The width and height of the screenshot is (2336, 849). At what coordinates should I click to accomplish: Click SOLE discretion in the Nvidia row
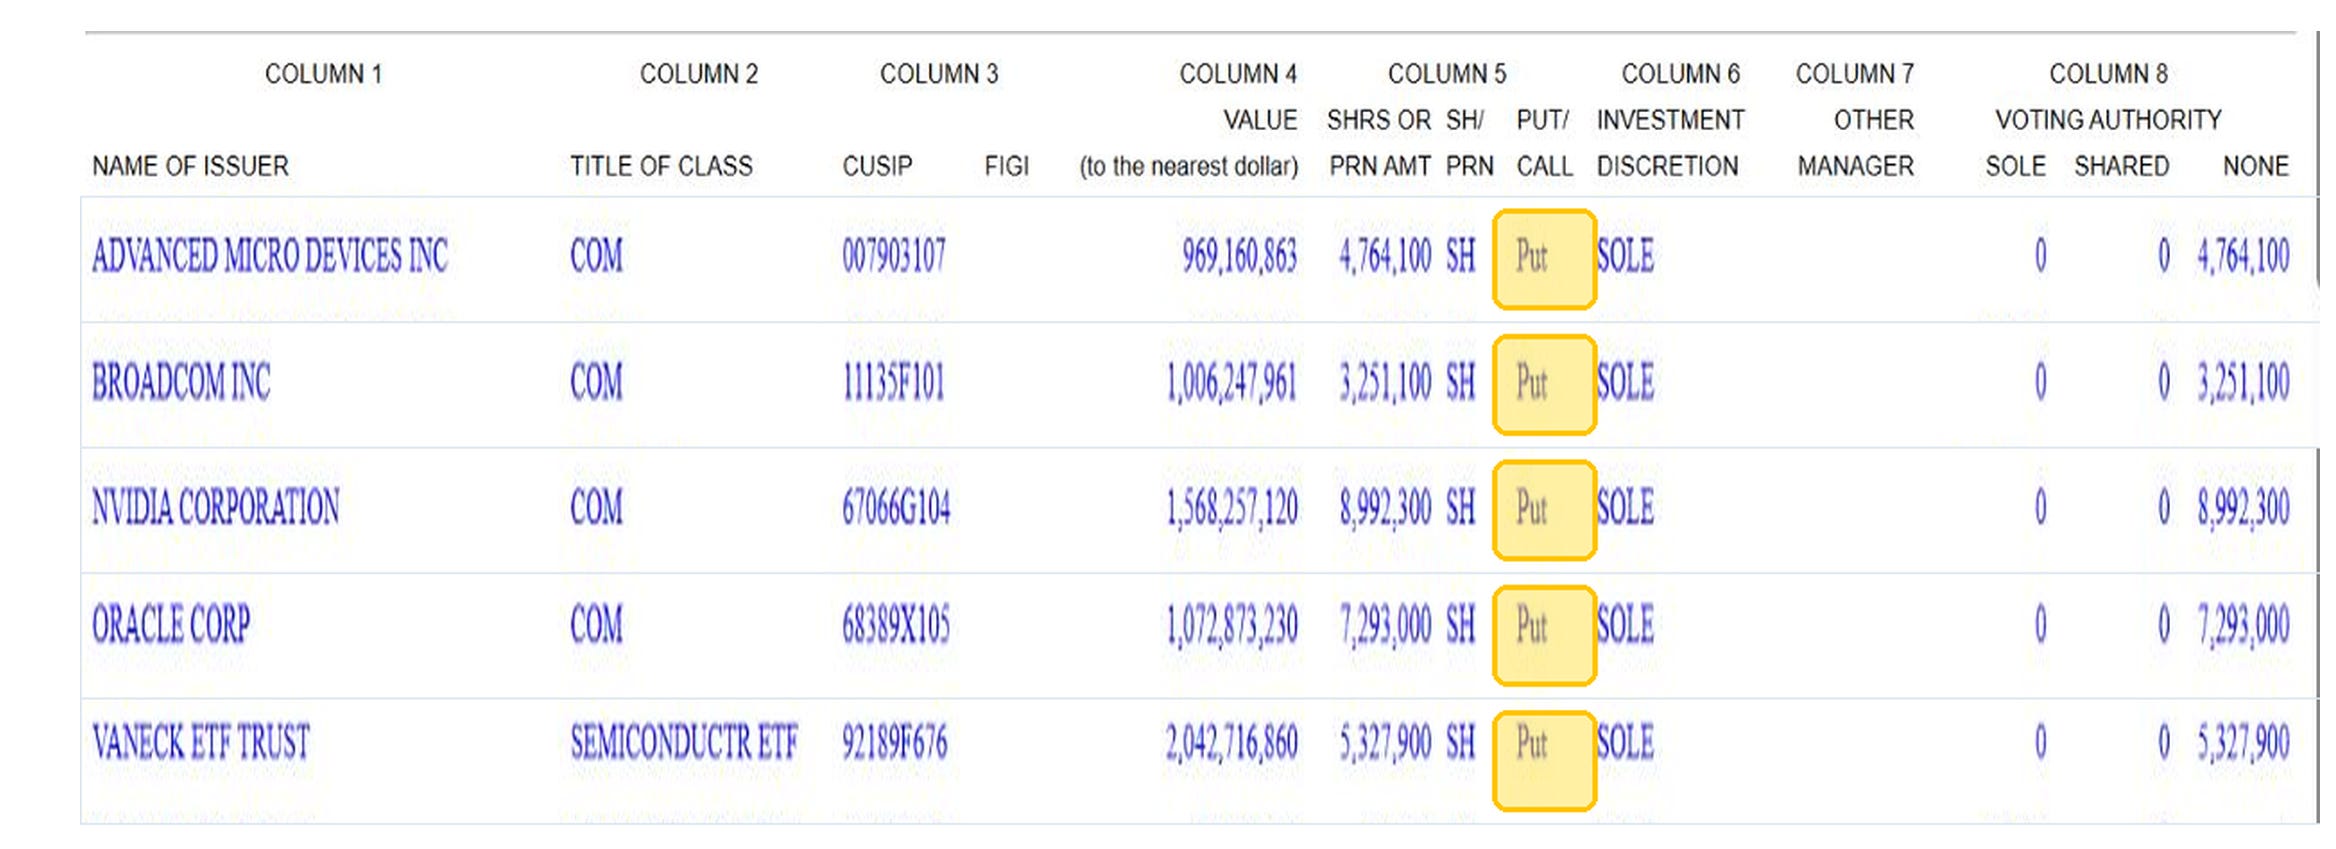click(x=1625, y=507)
